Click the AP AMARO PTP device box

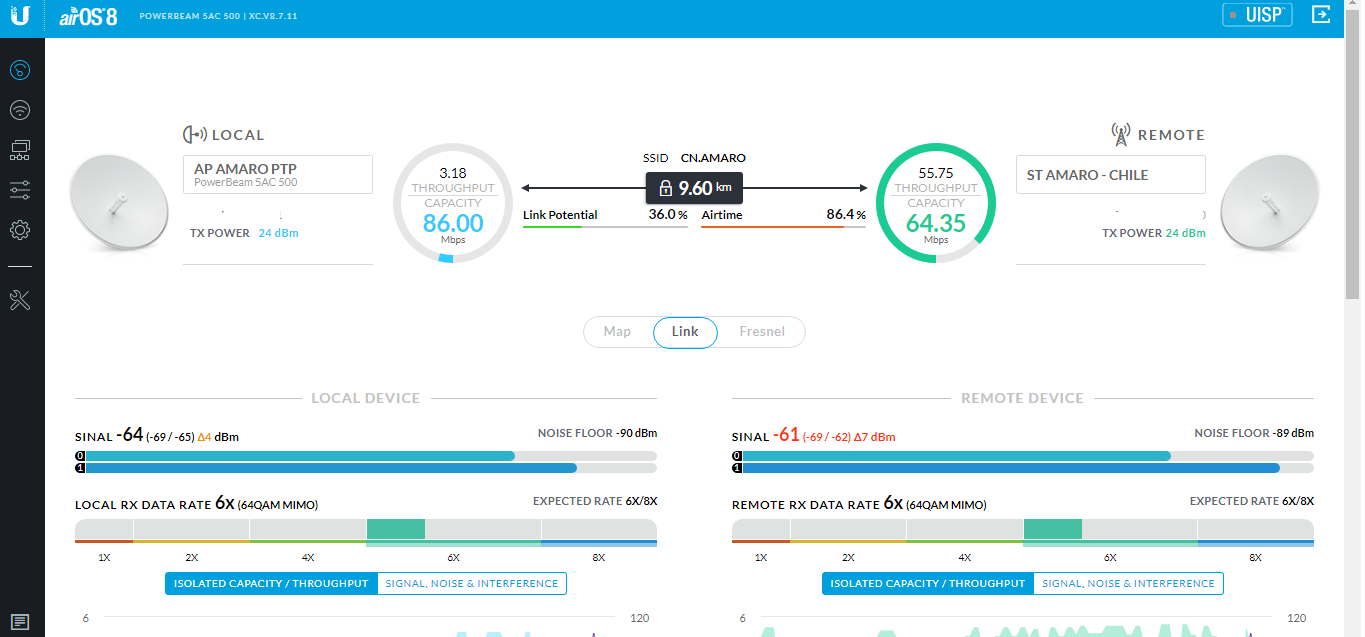(x=278, y=174)
